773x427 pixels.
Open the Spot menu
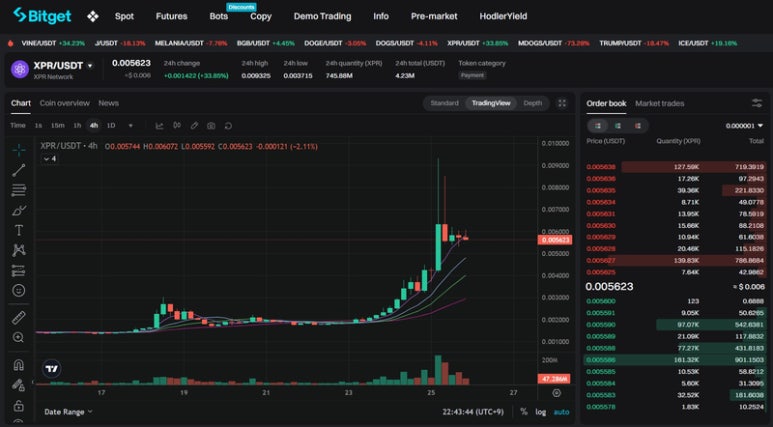point(124,16)
